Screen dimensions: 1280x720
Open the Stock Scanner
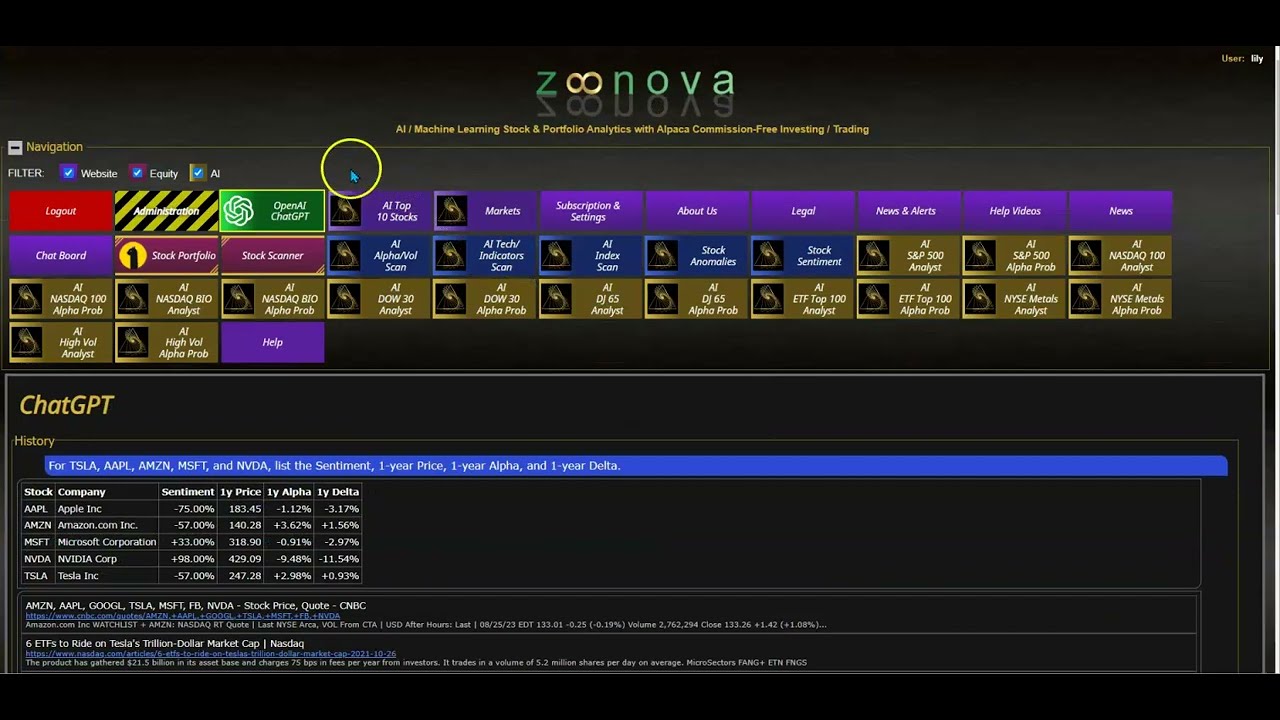(273, 255)
